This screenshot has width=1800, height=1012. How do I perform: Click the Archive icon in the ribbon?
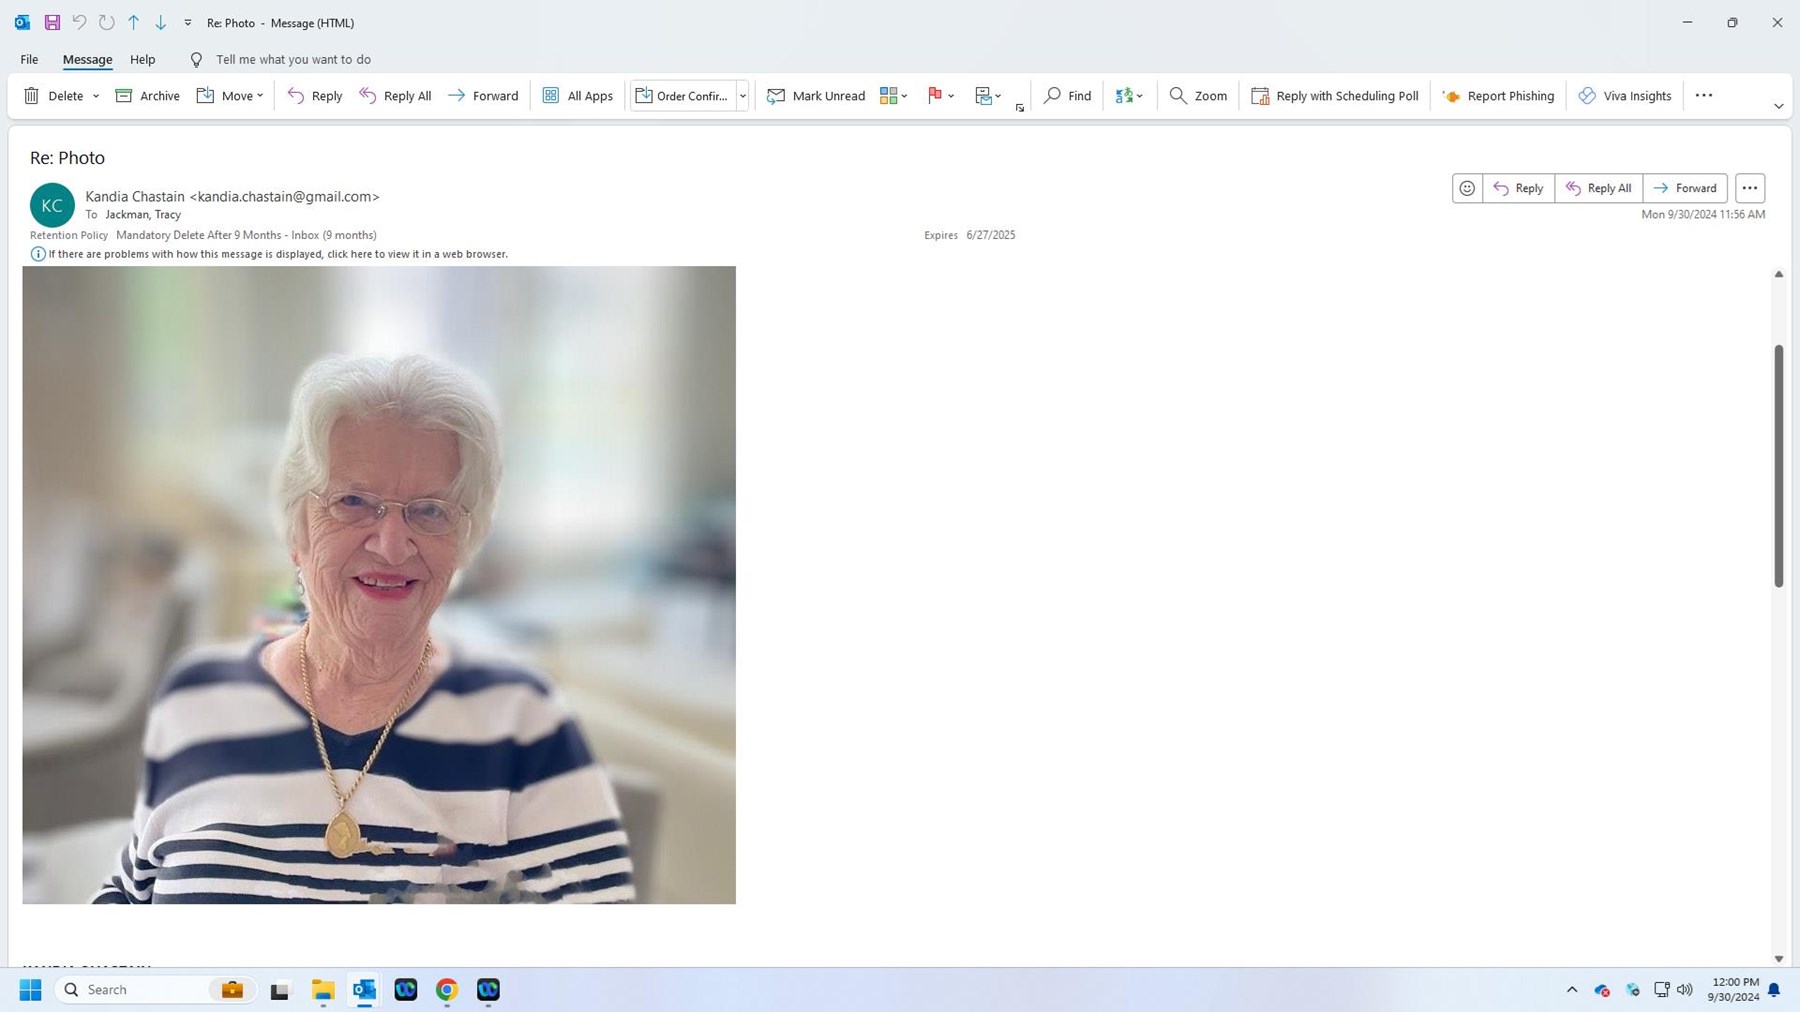tap(124, 96)
